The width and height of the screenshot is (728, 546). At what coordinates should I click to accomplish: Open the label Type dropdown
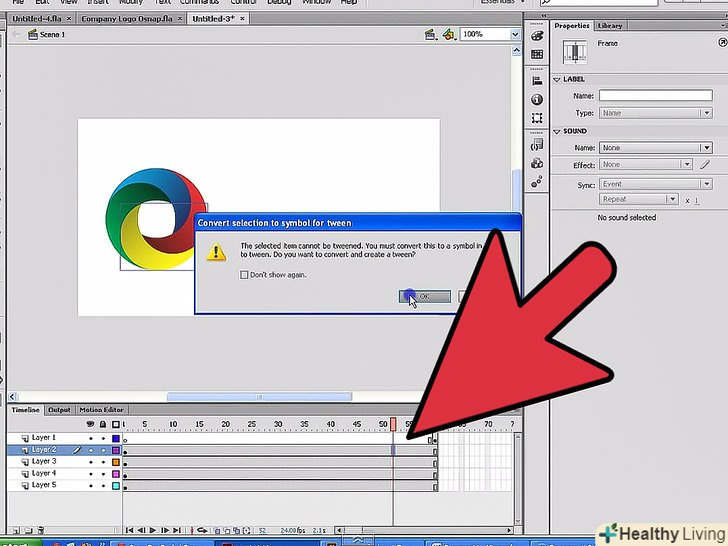(x=656, y=113)
